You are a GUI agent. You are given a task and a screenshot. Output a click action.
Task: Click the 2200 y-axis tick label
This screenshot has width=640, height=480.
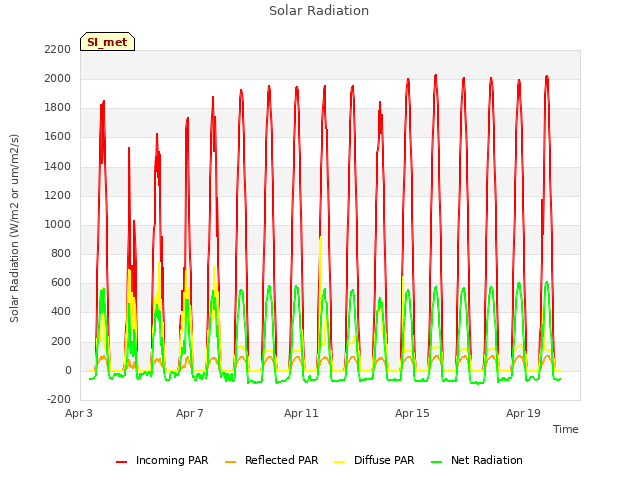tap(58, 49)
